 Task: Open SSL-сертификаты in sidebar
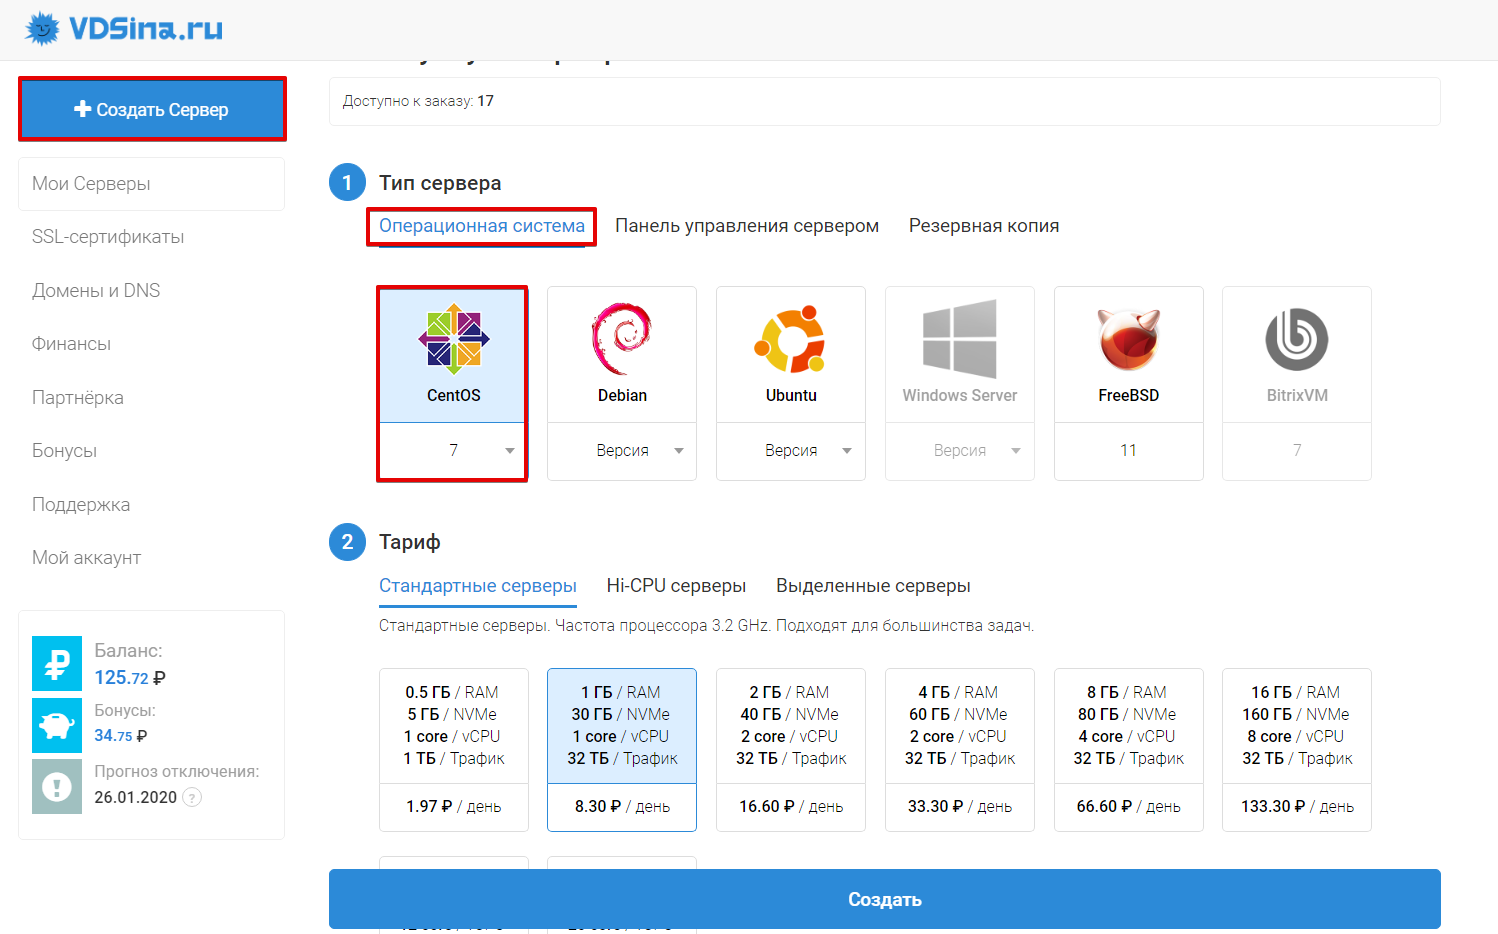coord(108,237)
